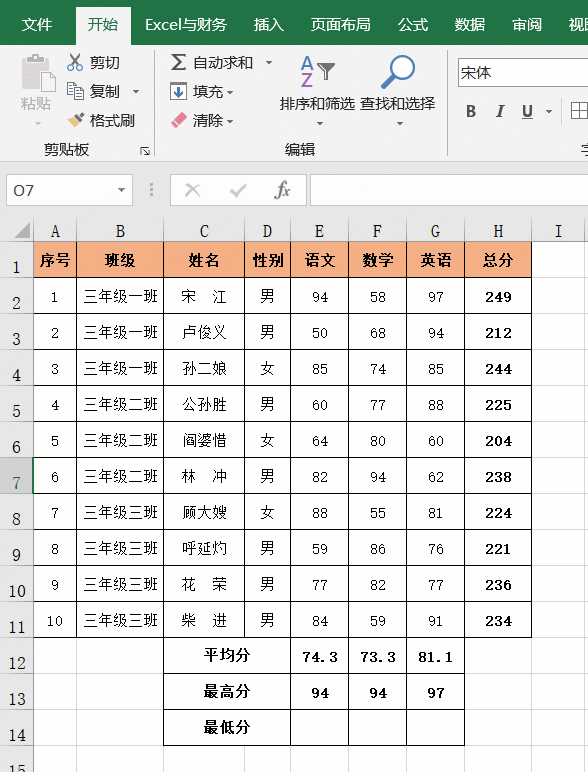Open the Name Box dropdown arrow
Viewport: 588px width, 772px height.
[x=121, y=190]
